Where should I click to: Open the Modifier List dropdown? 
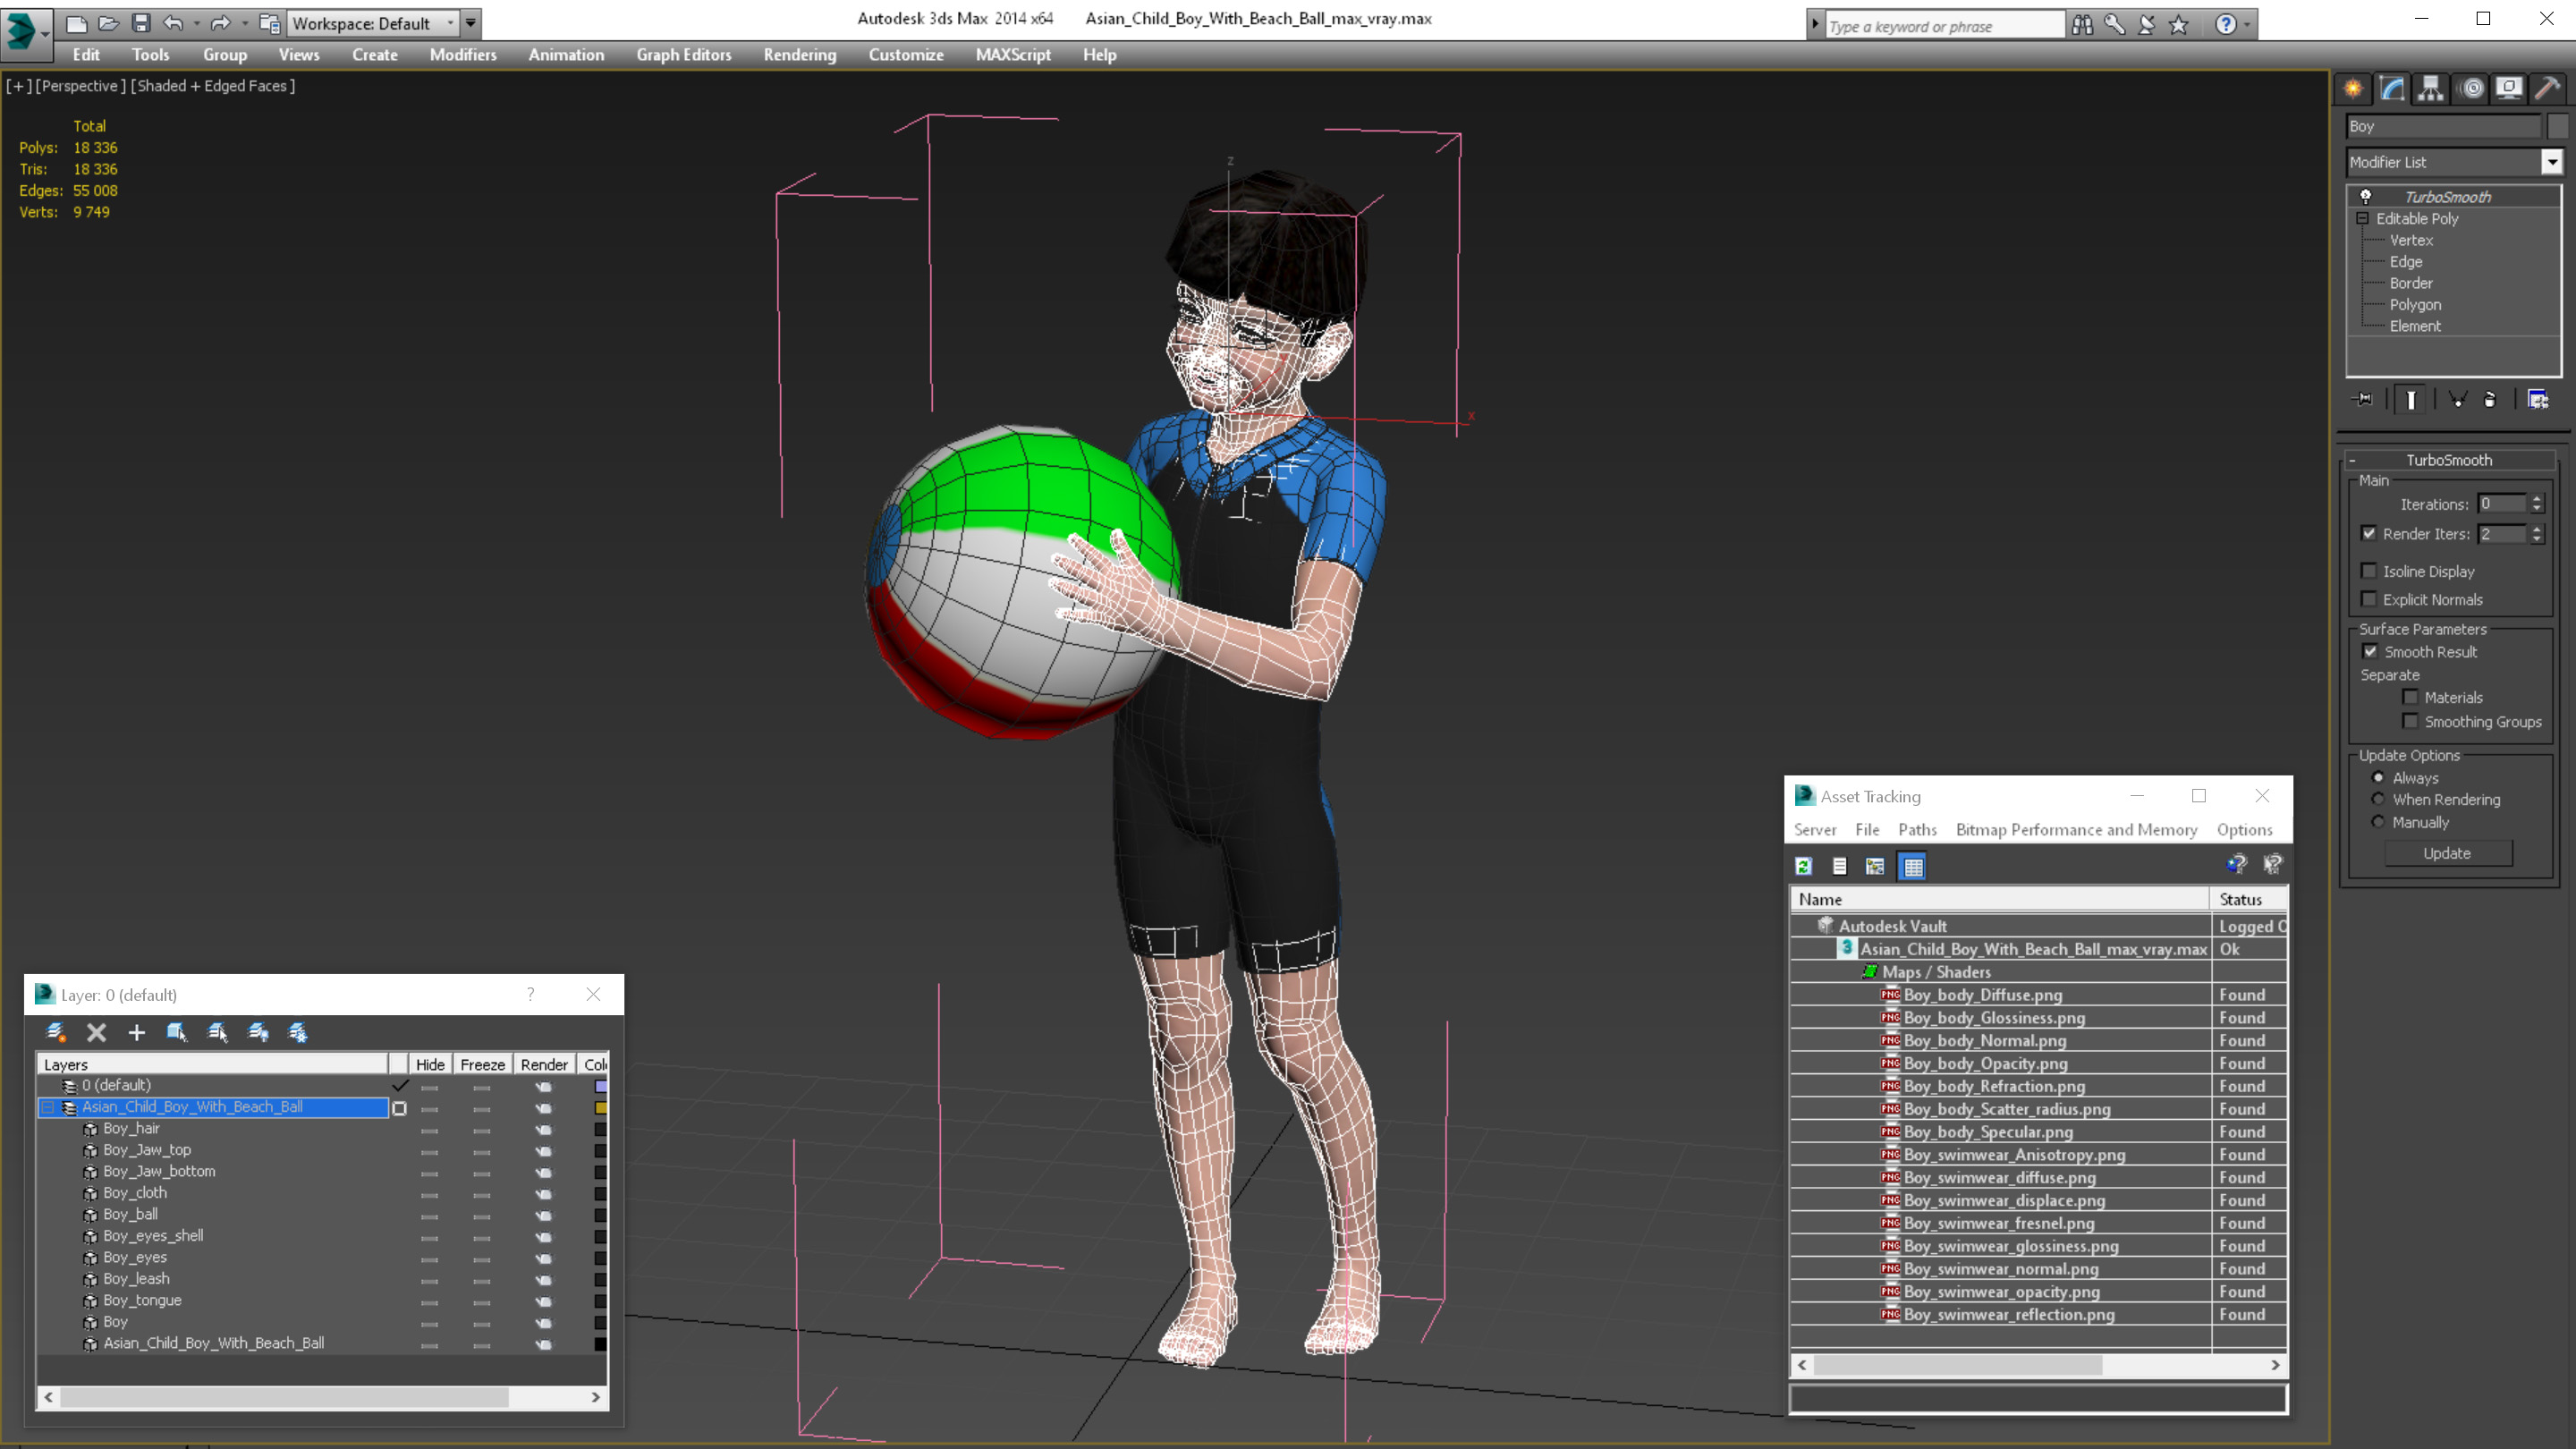pyautogui.click(x=2551, y=162)
